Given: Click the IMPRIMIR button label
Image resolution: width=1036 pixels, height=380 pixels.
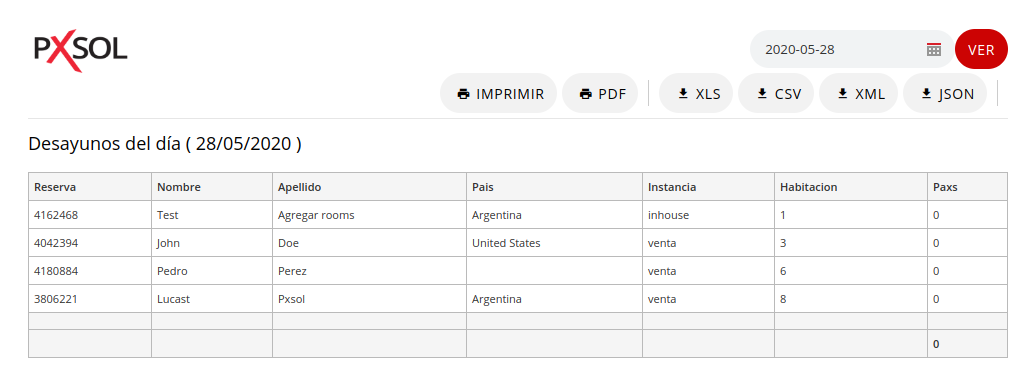Looking at the screenshot, I should (x=510, y=94).
